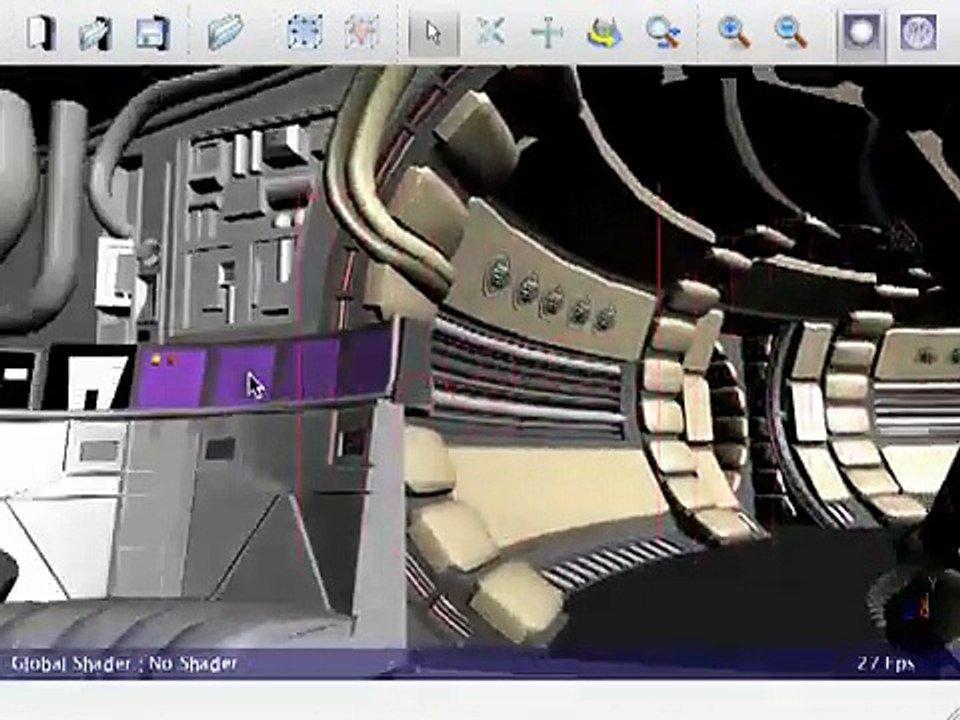Click the Global Shader : No Shader status text
This screenshot has width=960, height=720.
click(x=124, y=664)
